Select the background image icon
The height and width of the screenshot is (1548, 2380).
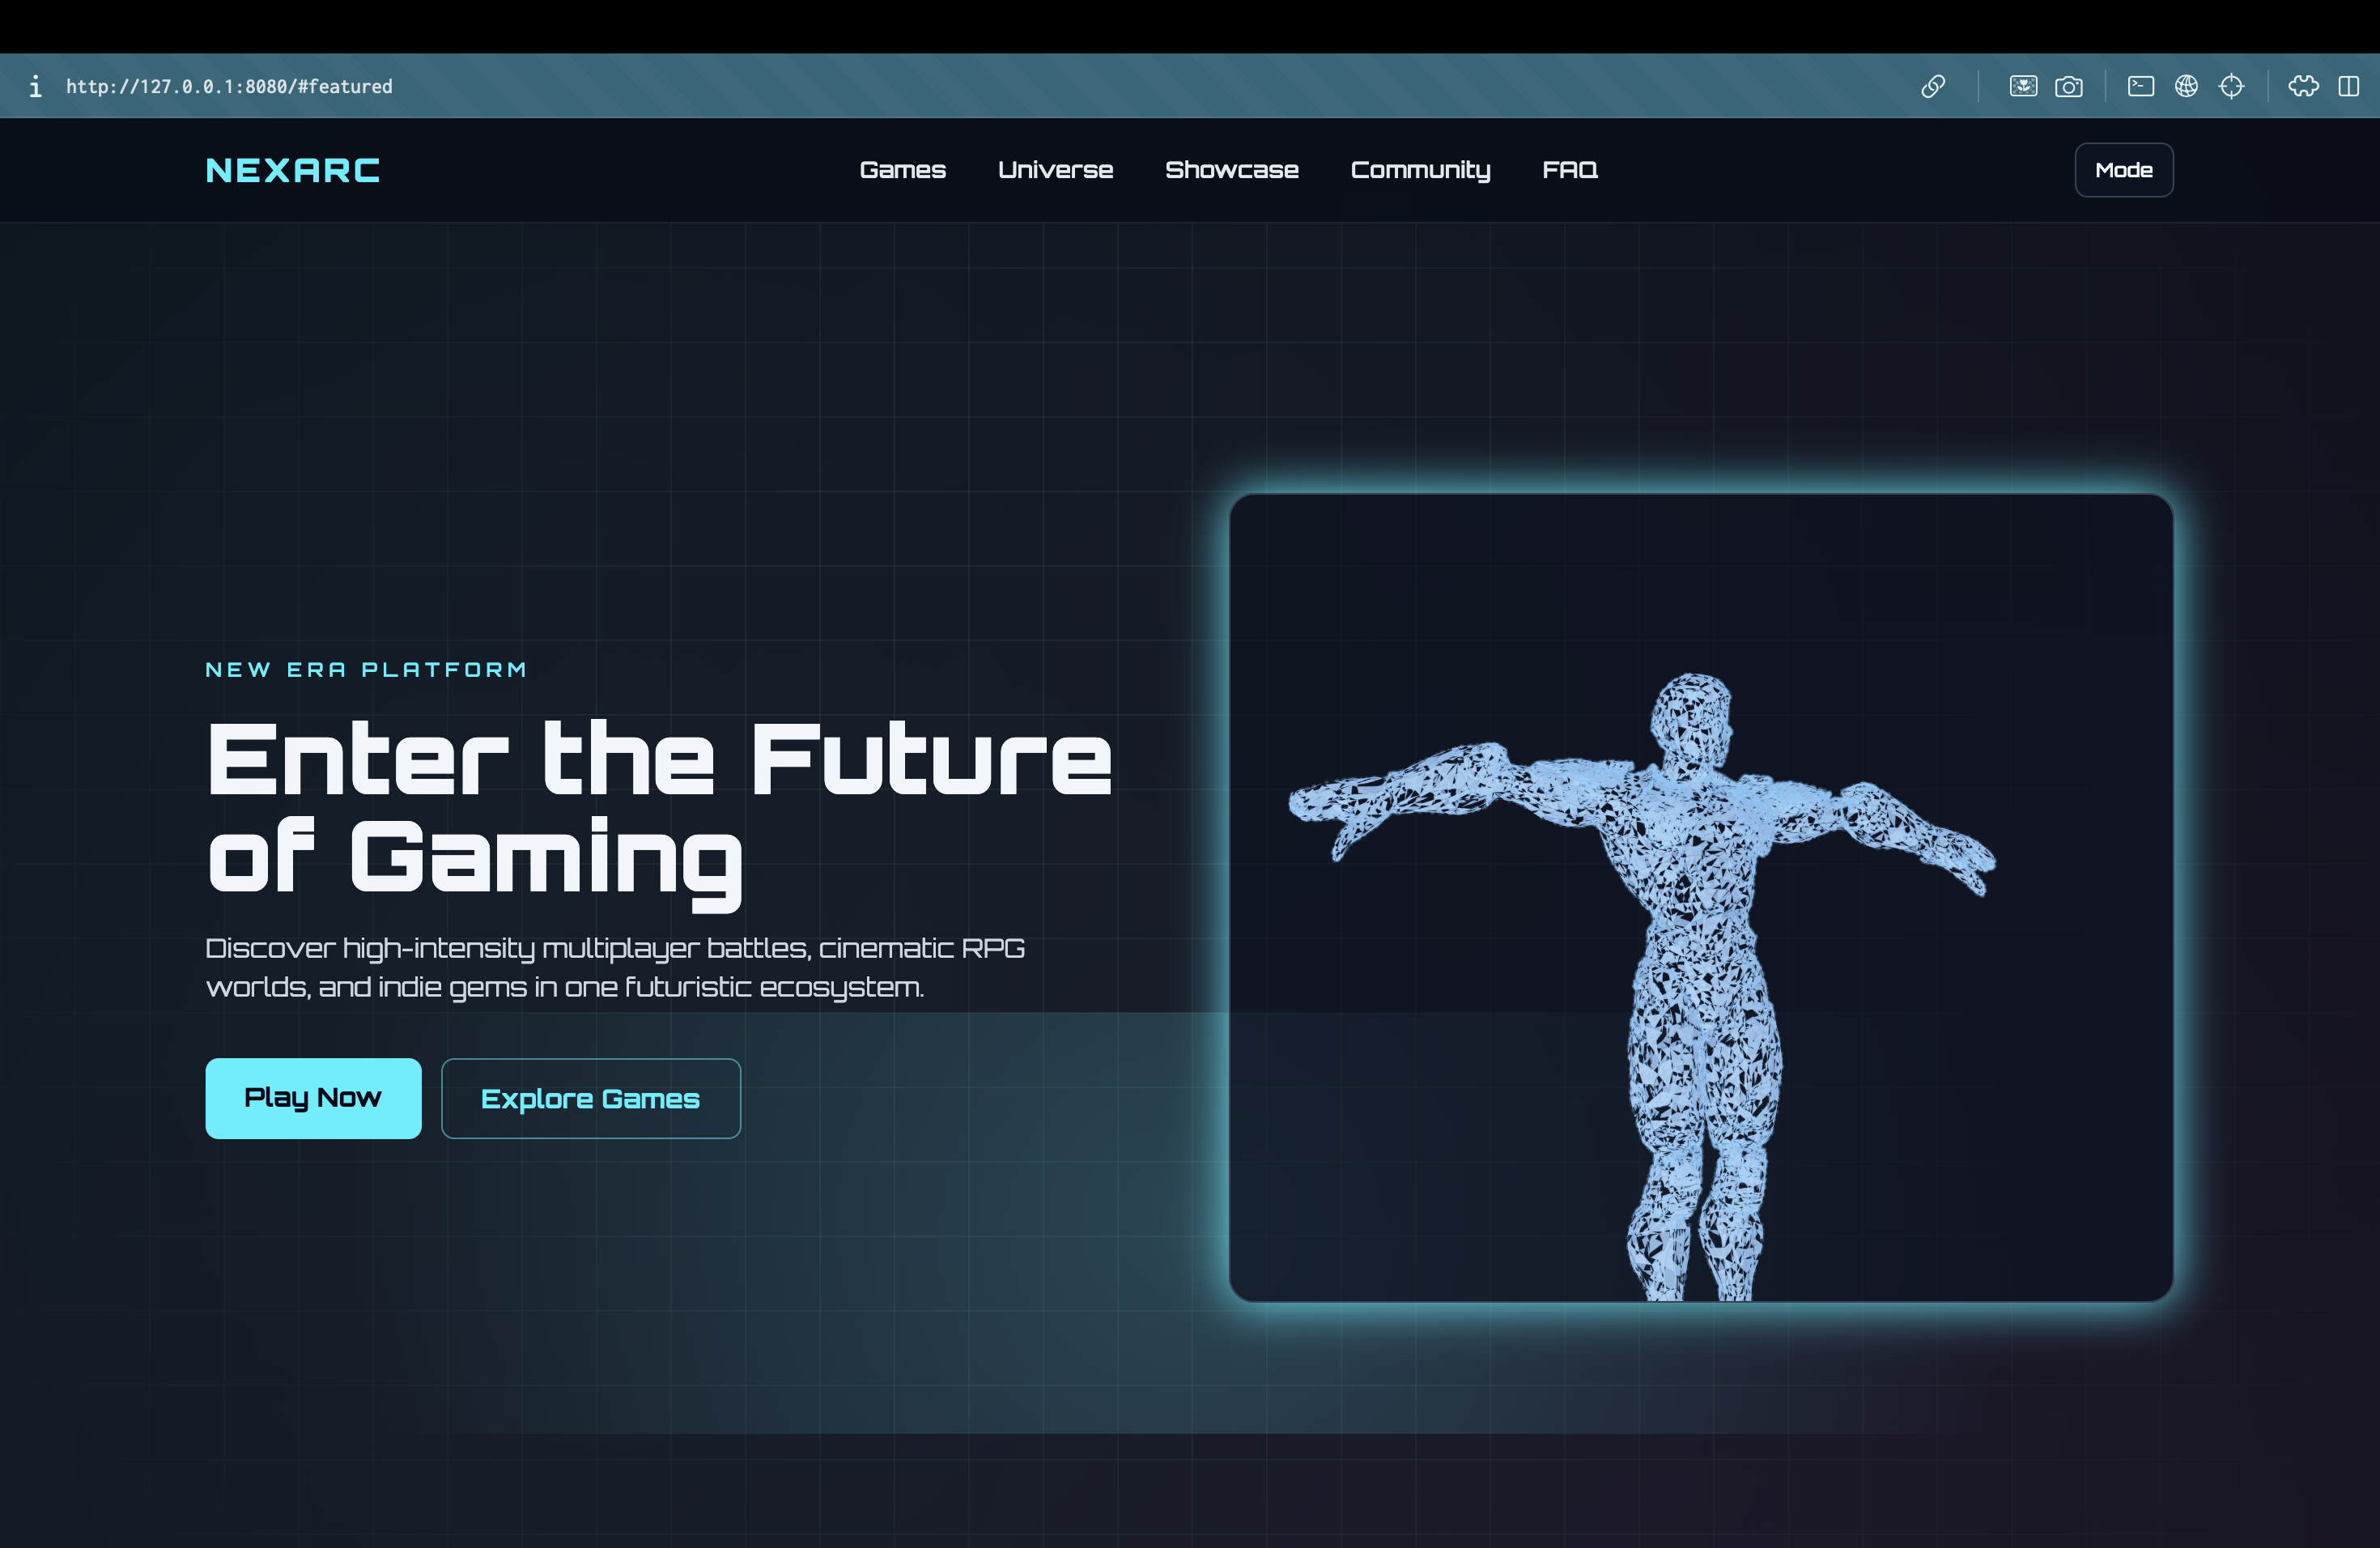tap(2022, 86)
